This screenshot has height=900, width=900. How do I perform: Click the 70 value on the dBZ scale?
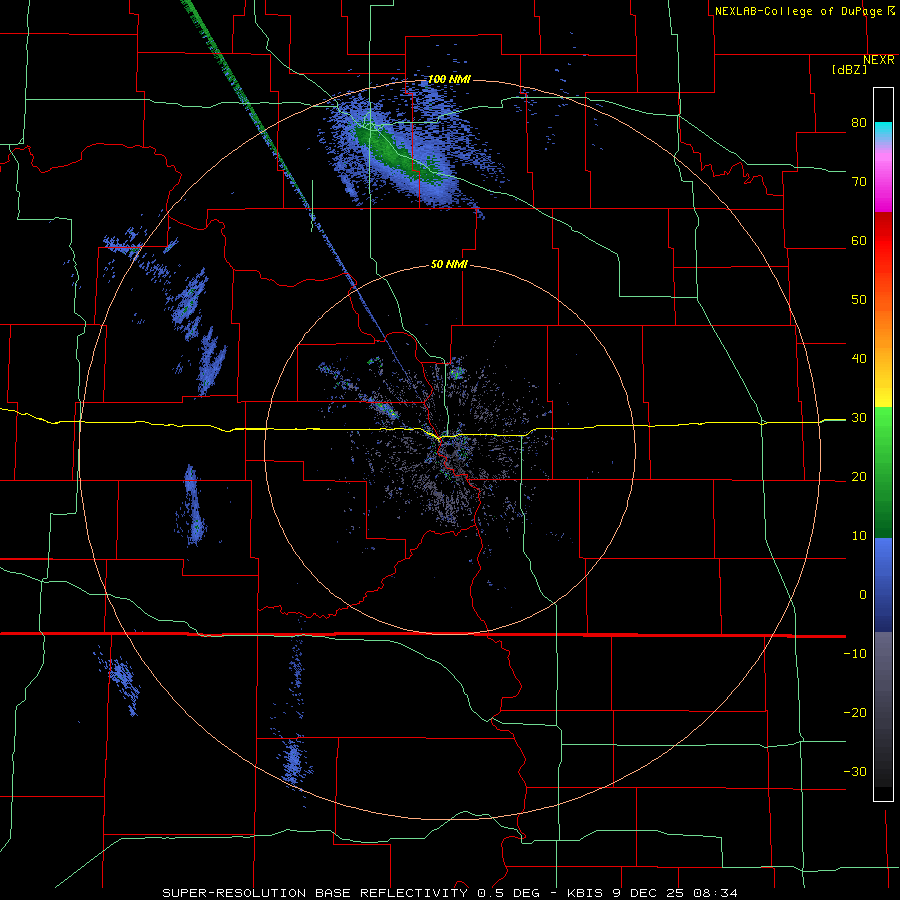point(859,182)
